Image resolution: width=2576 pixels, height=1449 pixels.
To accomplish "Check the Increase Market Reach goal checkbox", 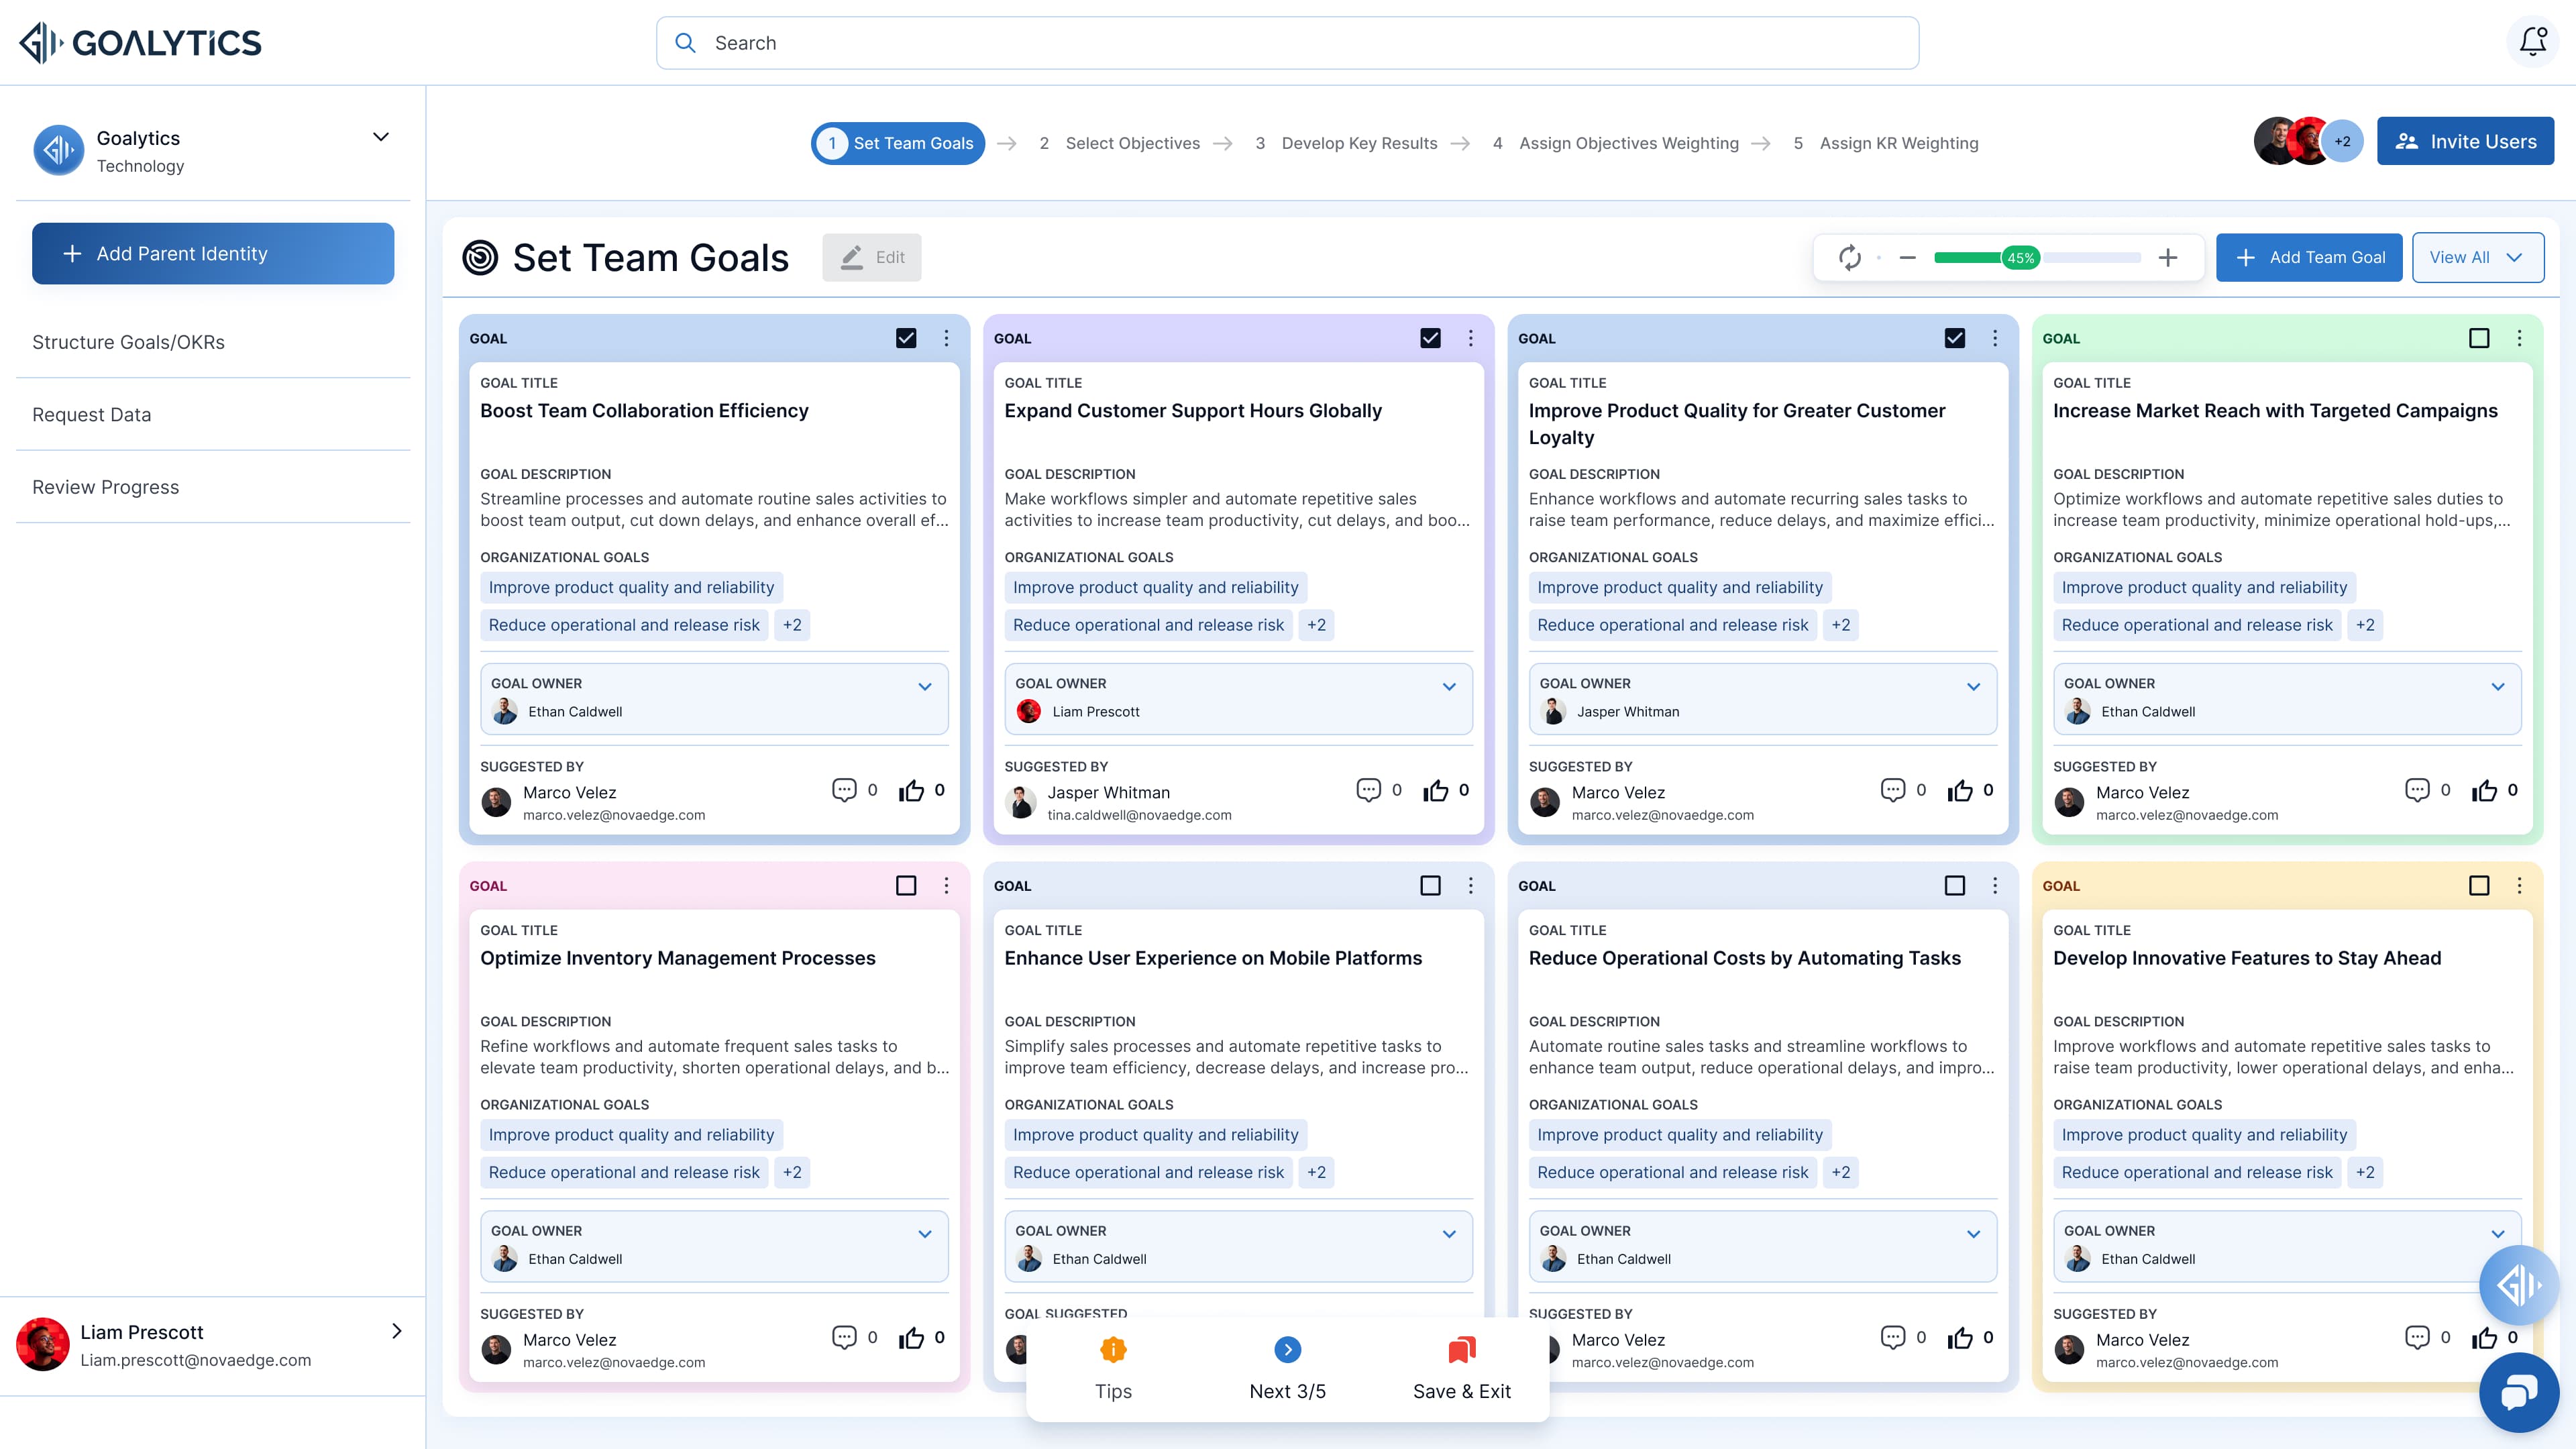I will point(2479,338).
